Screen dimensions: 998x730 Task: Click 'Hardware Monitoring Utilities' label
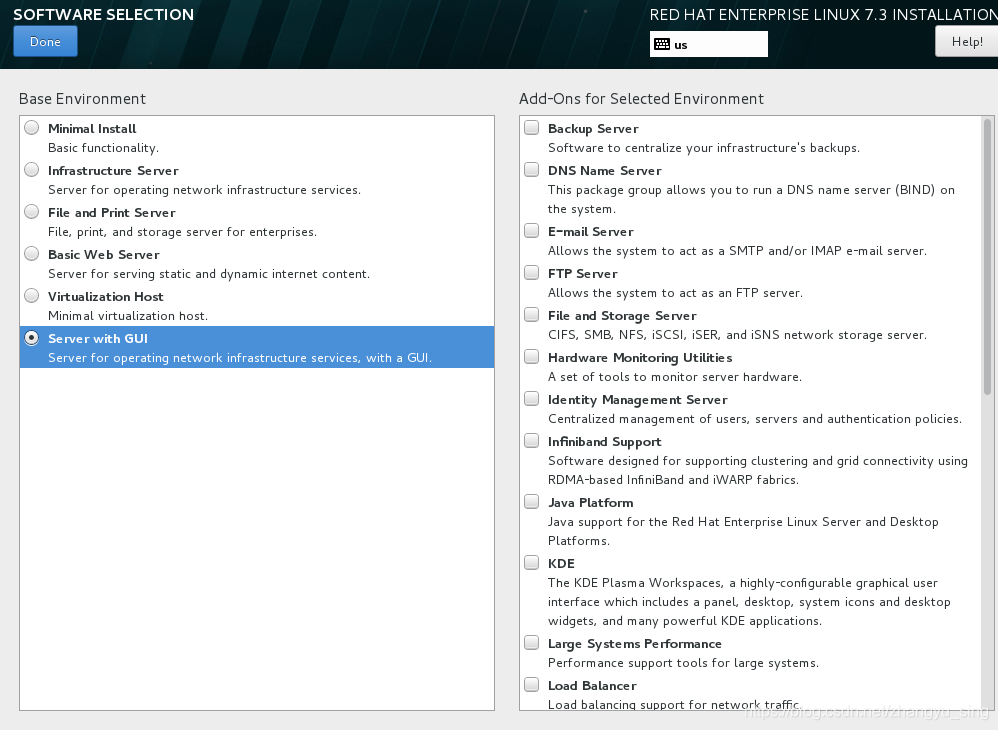pyautogui.click(x=640, y=358)
